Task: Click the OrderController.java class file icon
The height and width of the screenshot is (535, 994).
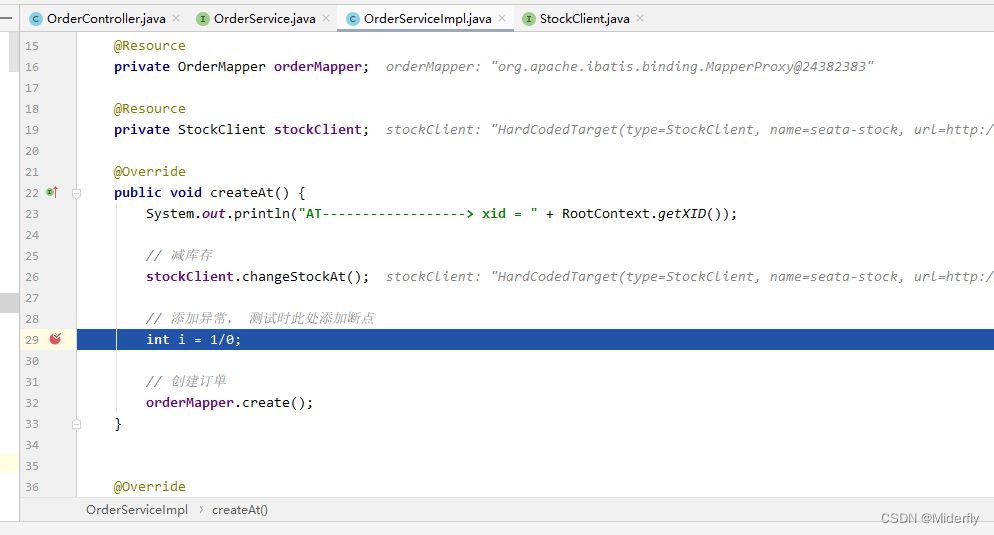Action: pyautogui.click(x=36, y=19)
